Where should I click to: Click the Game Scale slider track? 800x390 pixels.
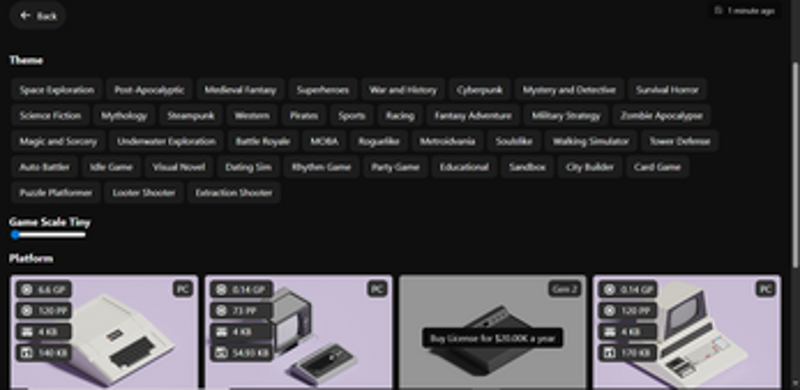pyautogui.click(x=48, y=235)
